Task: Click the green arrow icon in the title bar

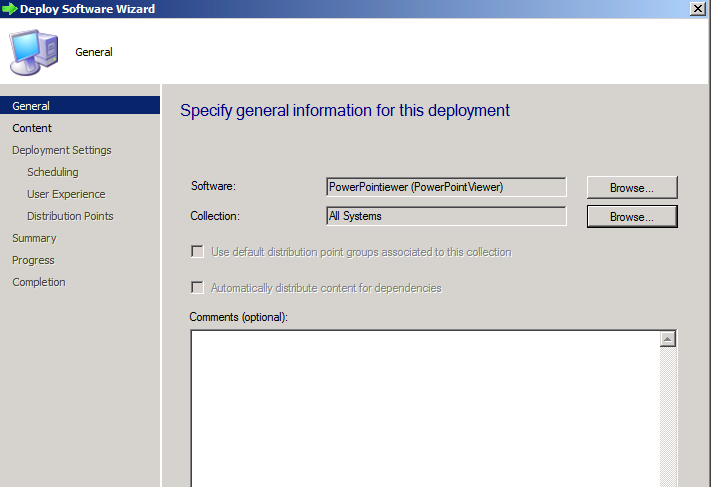Action: point(10,9)
